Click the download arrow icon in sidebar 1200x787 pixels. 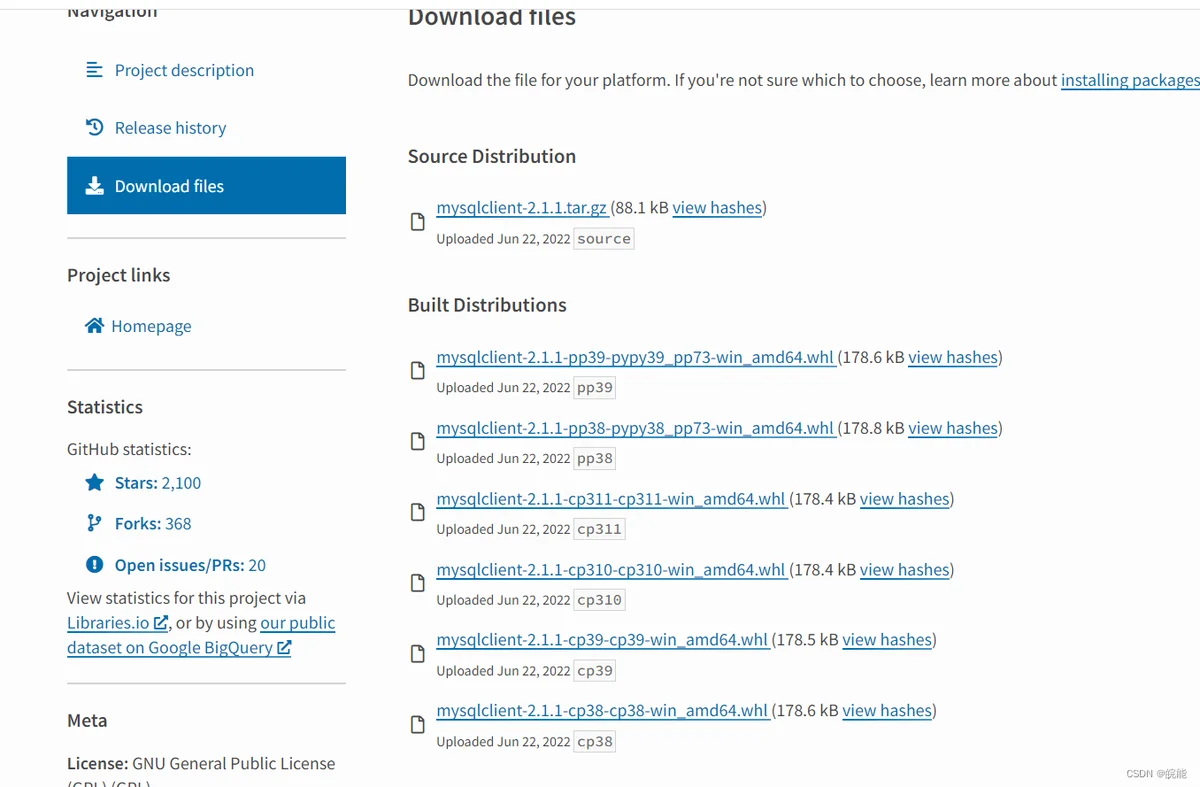click(x=95, y=185)
